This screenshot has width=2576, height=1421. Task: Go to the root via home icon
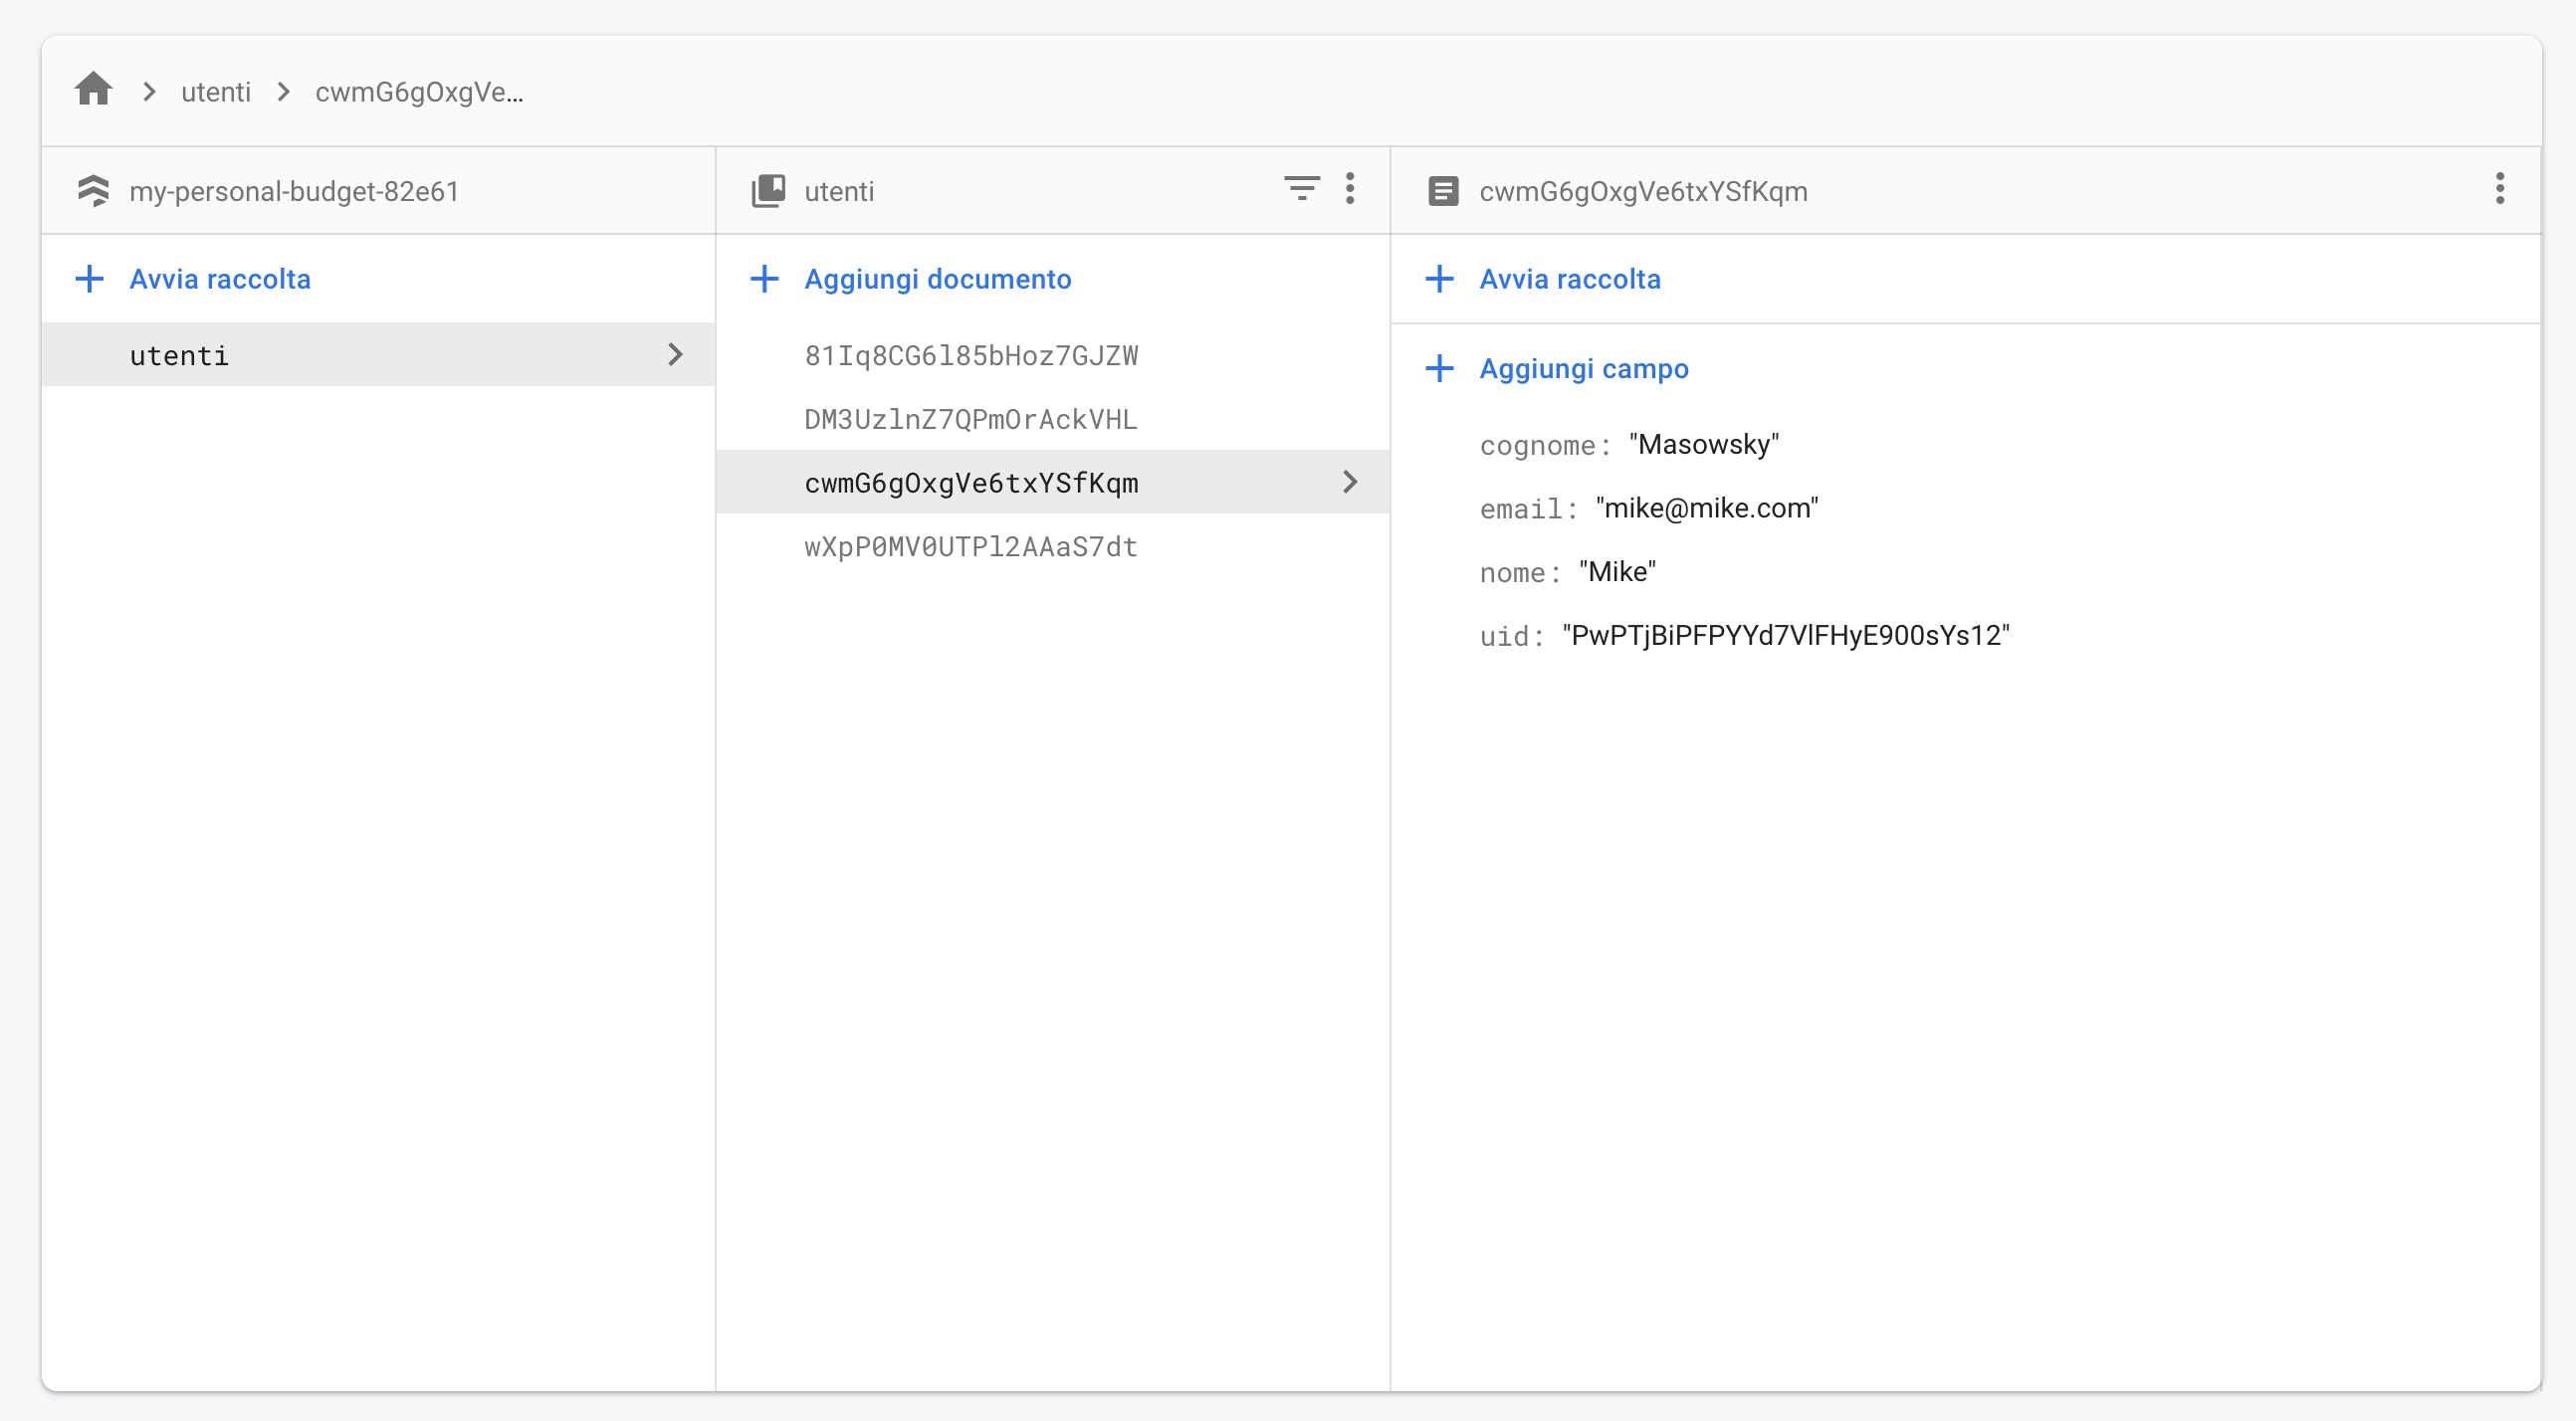click(93, 90)
